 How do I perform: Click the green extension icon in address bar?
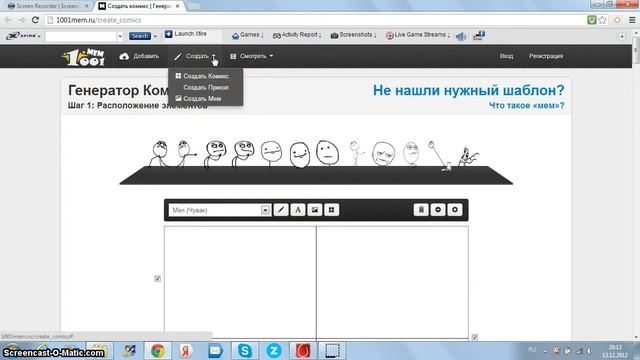[x=591, y=20]
